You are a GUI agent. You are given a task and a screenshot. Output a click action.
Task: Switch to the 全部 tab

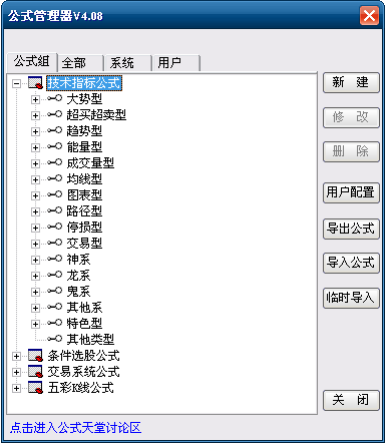coord(80,63)
